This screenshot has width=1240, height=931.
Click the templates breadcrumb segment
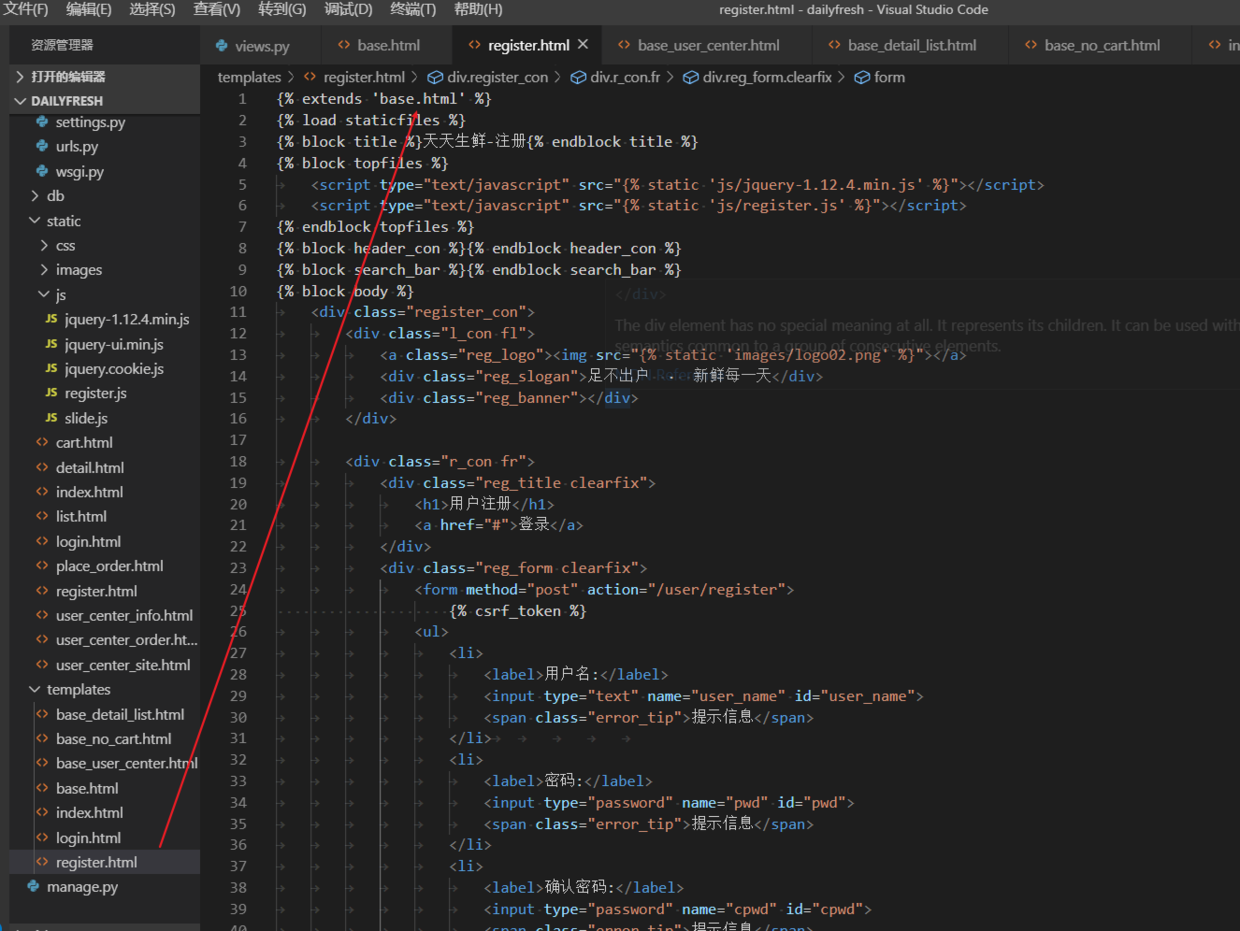coord(249,77)
